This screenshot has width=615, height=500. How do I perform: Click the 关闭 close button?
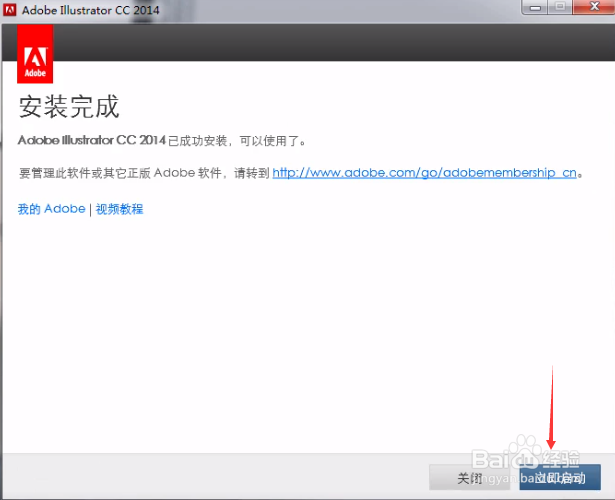[469, 477]
